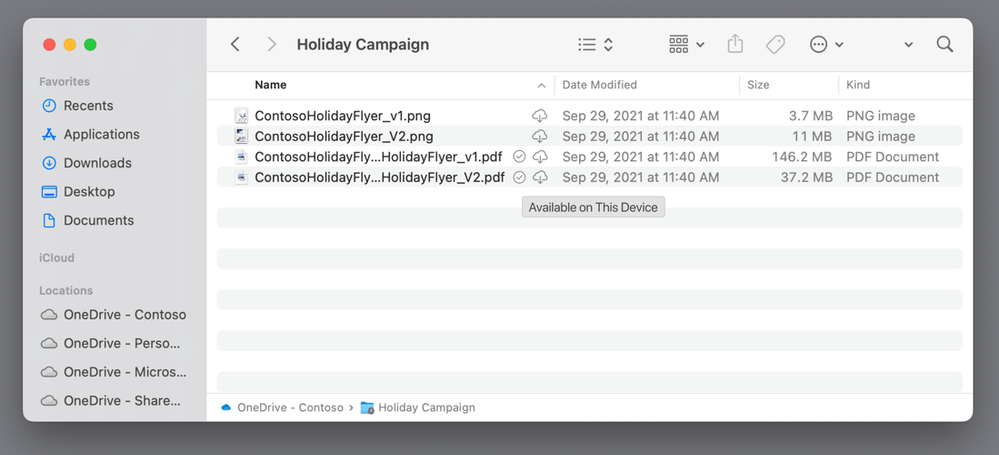Click Favorites section heading
The width and height of the screenshot is (999, 455).
tap(64, 82)
